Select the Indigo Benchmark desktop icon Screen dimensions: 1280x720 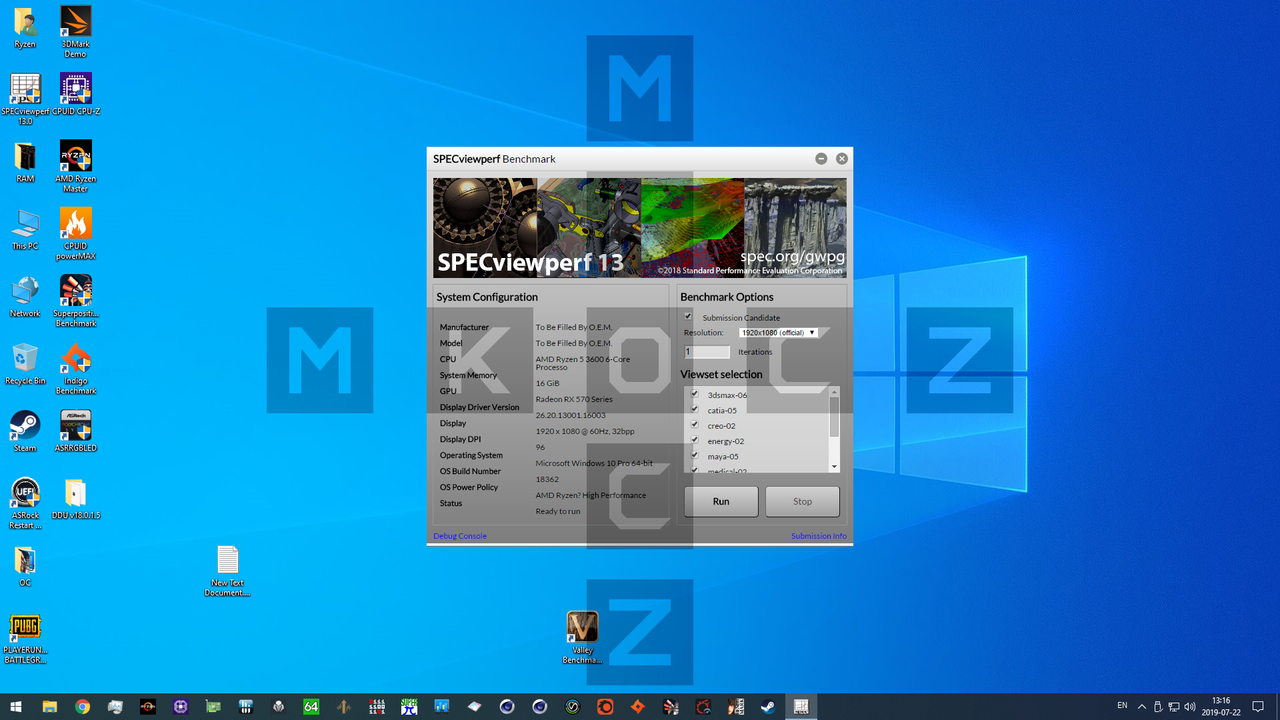(x=75, y=368)
